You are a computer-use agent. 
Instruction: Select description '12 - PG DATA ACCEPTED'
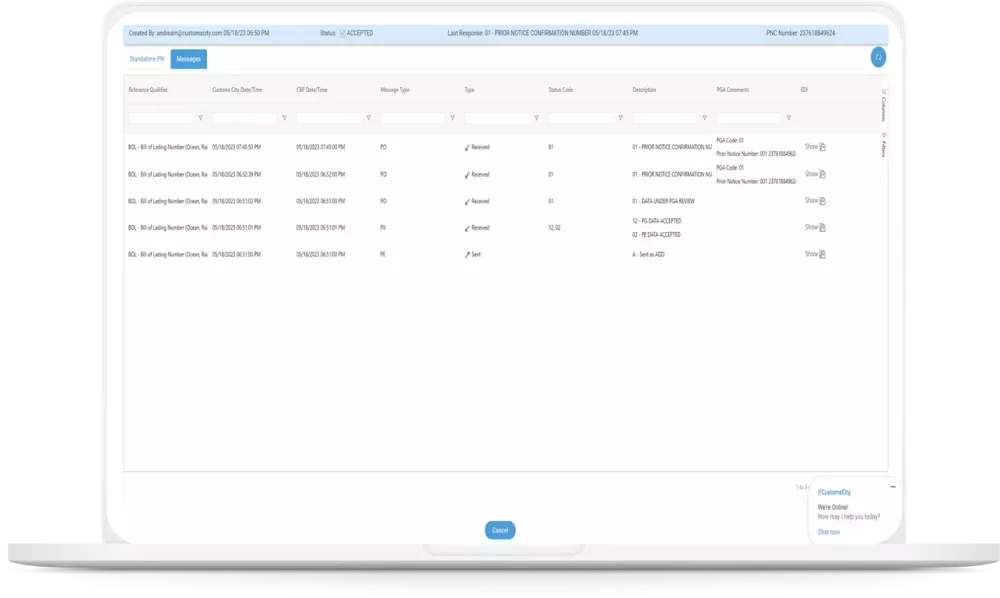tap(657, 221)
